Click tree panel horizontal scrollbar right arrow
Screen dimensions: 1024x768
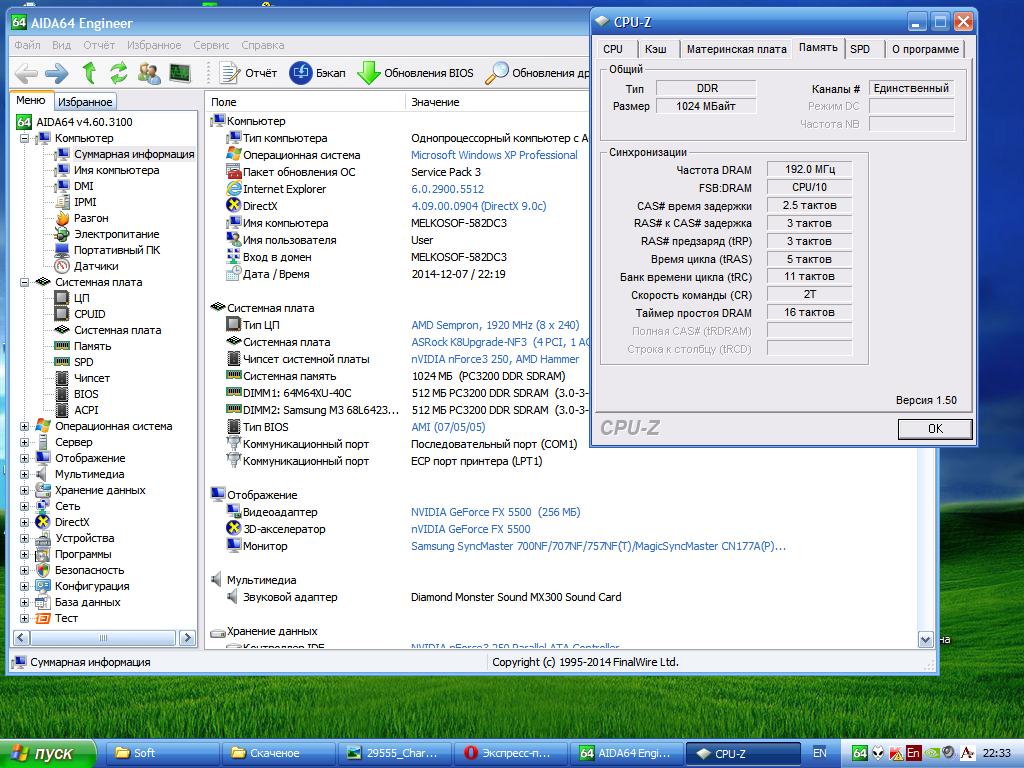click(x=187, y=637)
